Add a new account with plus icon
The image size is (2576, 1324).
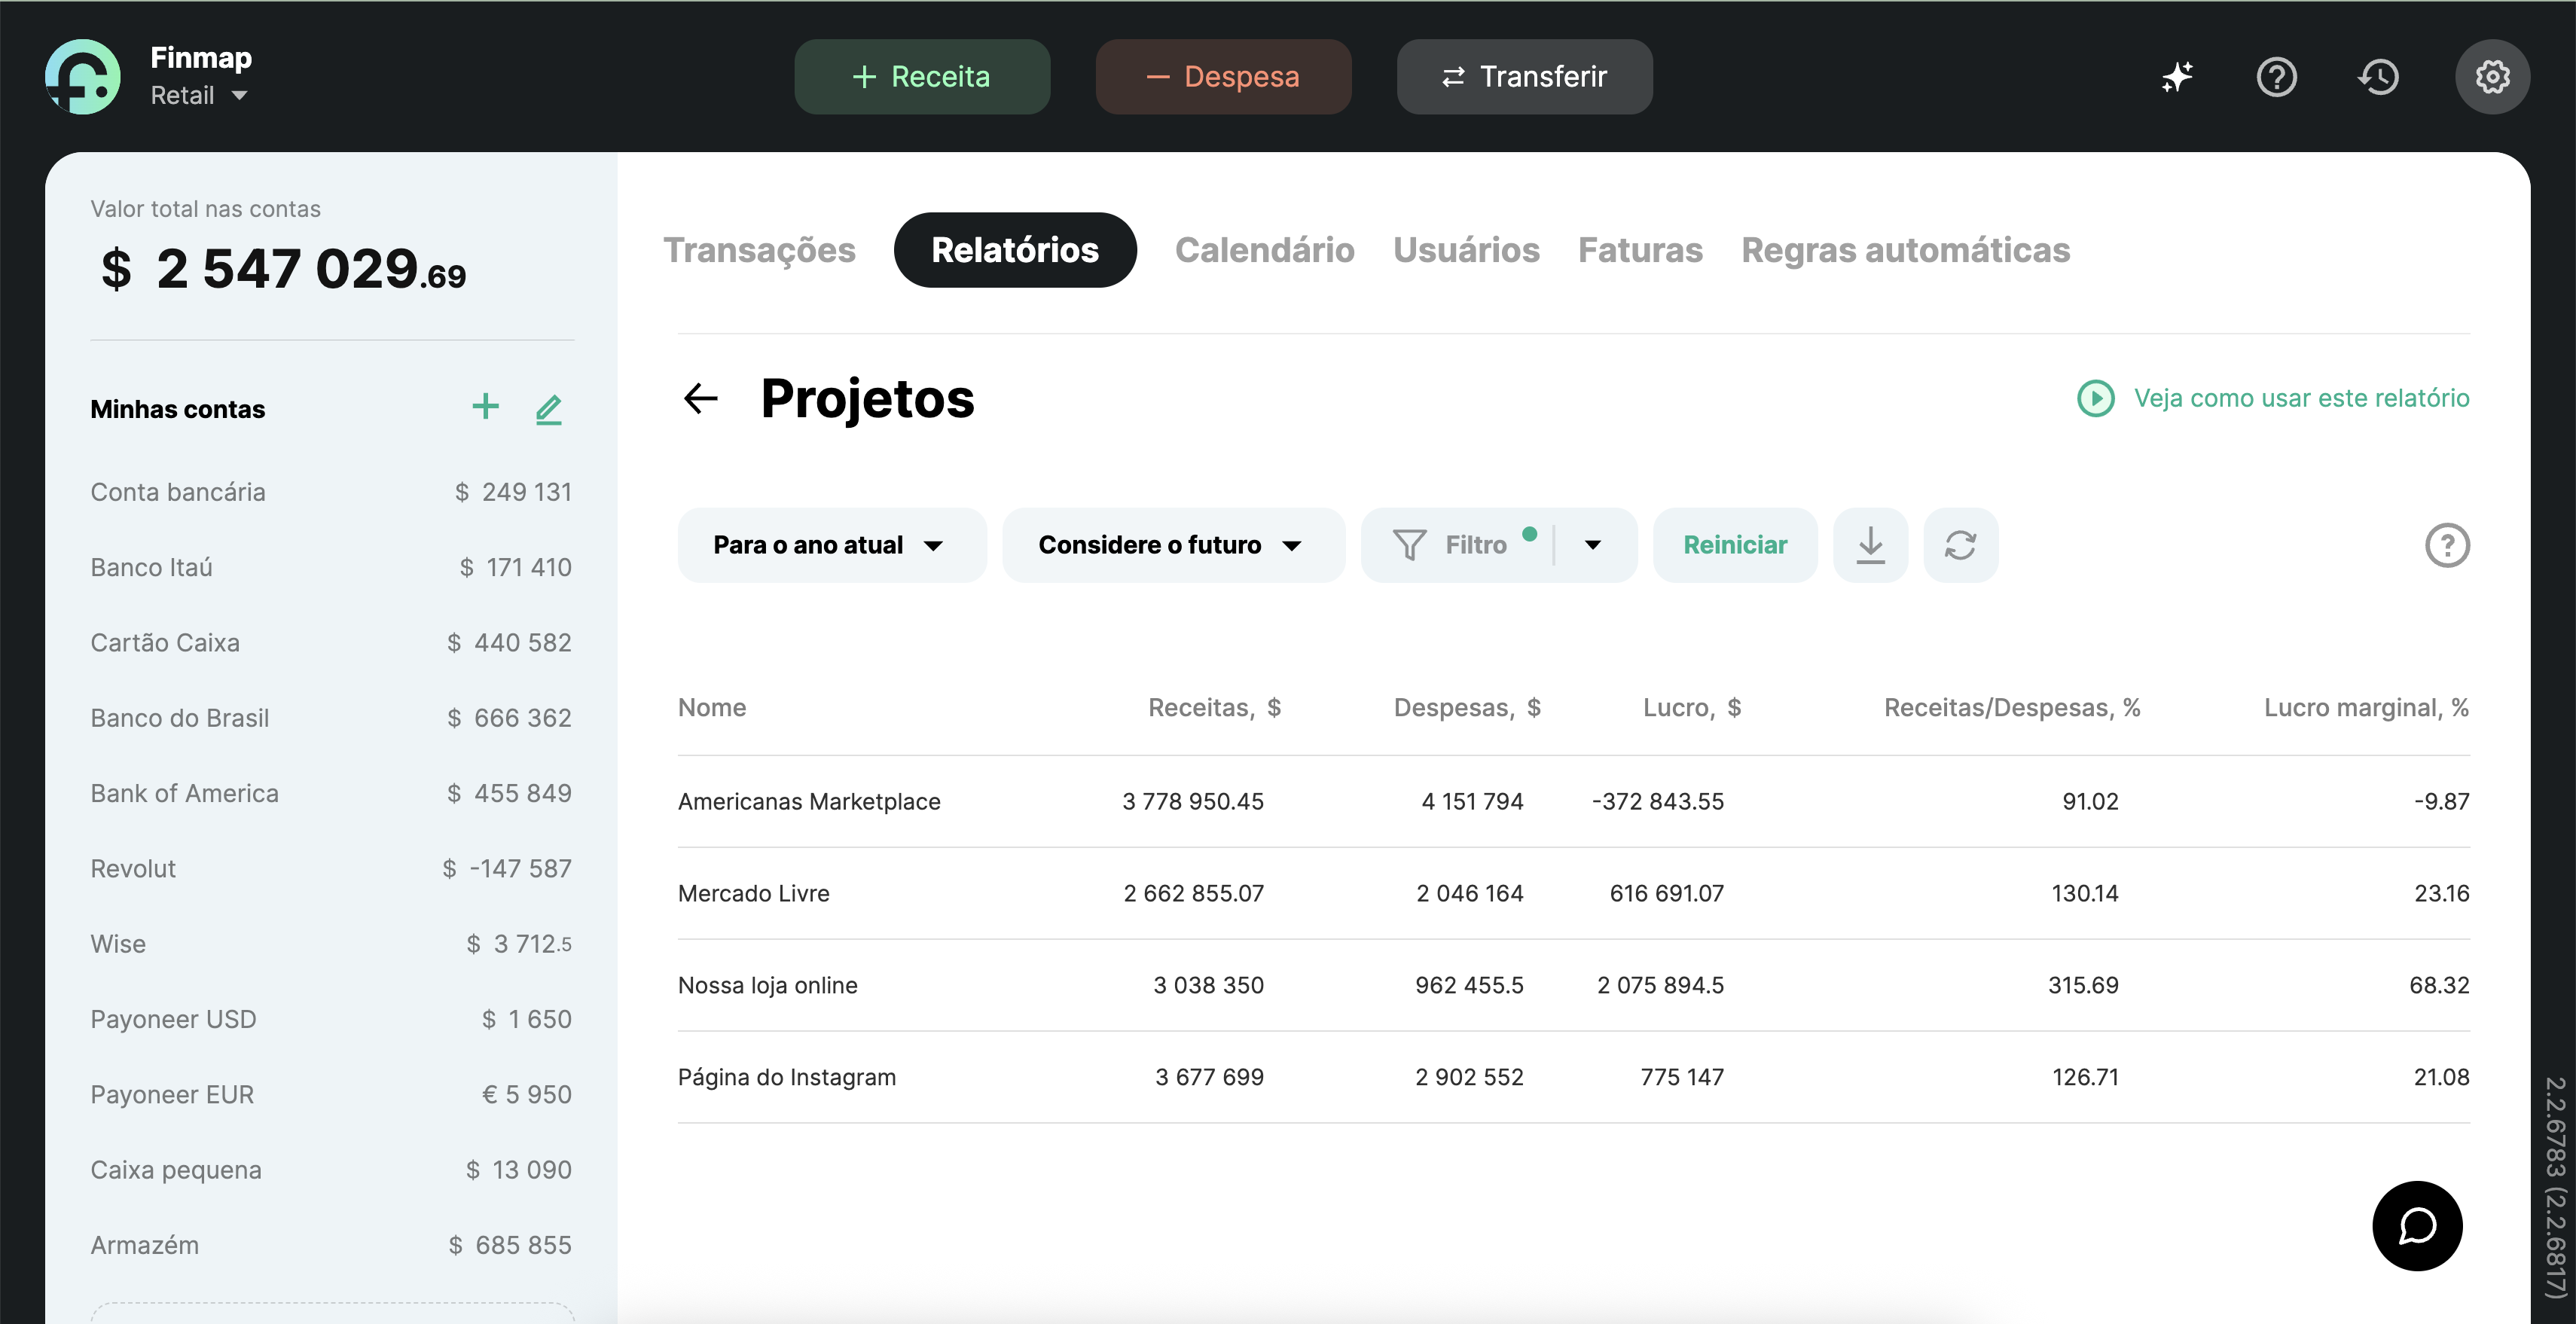[x=486, y=407]
